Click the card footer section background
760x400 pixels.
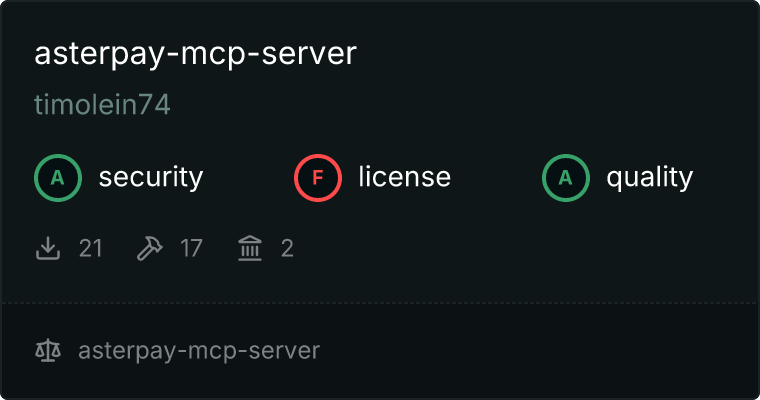click(x=533, y=351)
